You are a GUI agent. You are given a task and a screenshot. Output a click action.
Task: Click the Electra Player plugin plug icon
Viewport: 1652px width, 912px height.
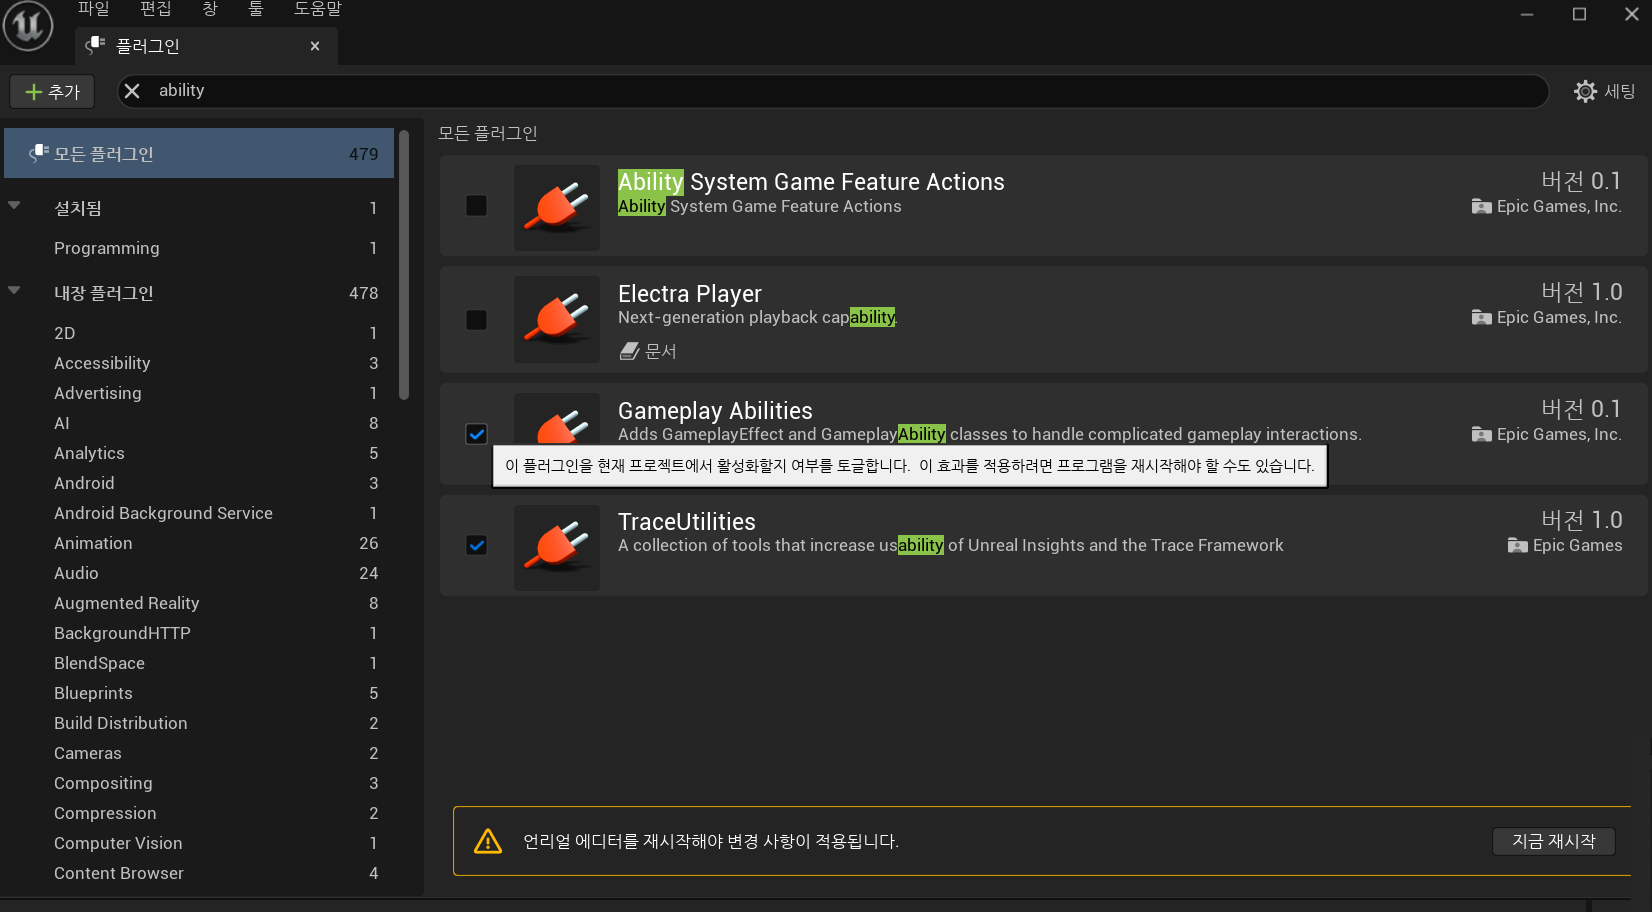click(x=557, y=319)
